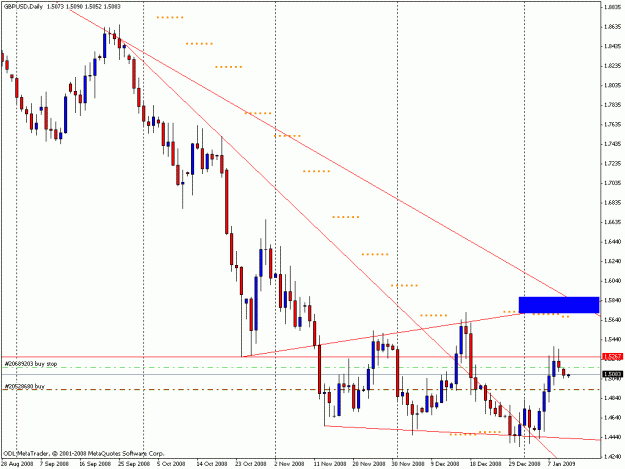The height and width of the screenshot is (469, 625).
Task: Click the '30 Nov 2008' date label
Action: pos(407,464)
